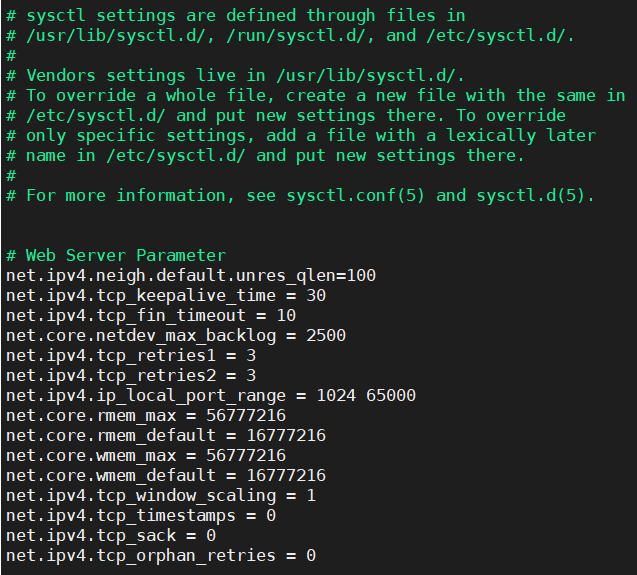This screenshot has width=637, height=575.
Task: Click the tcp_retries2 = 3 line
Action: (131, 376)
